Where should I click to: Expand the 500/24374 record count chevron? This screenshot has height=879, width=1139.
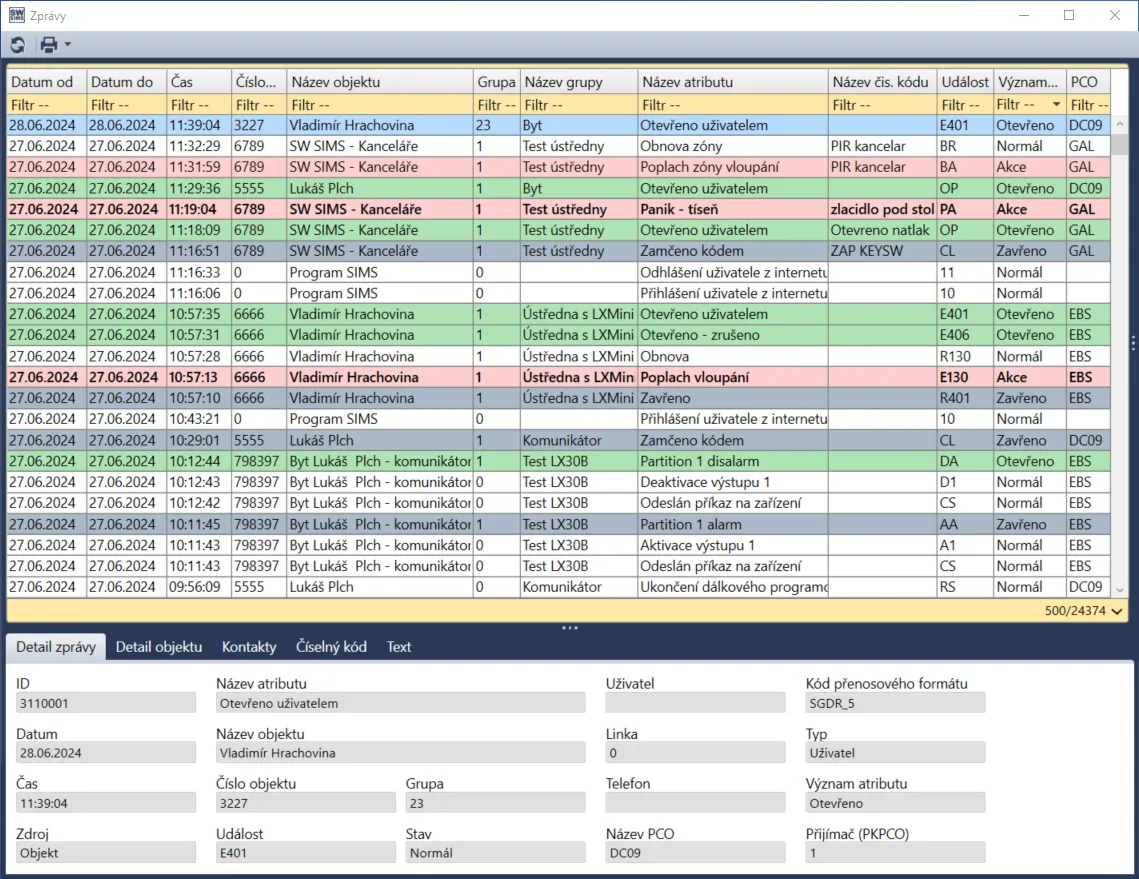1116,611
